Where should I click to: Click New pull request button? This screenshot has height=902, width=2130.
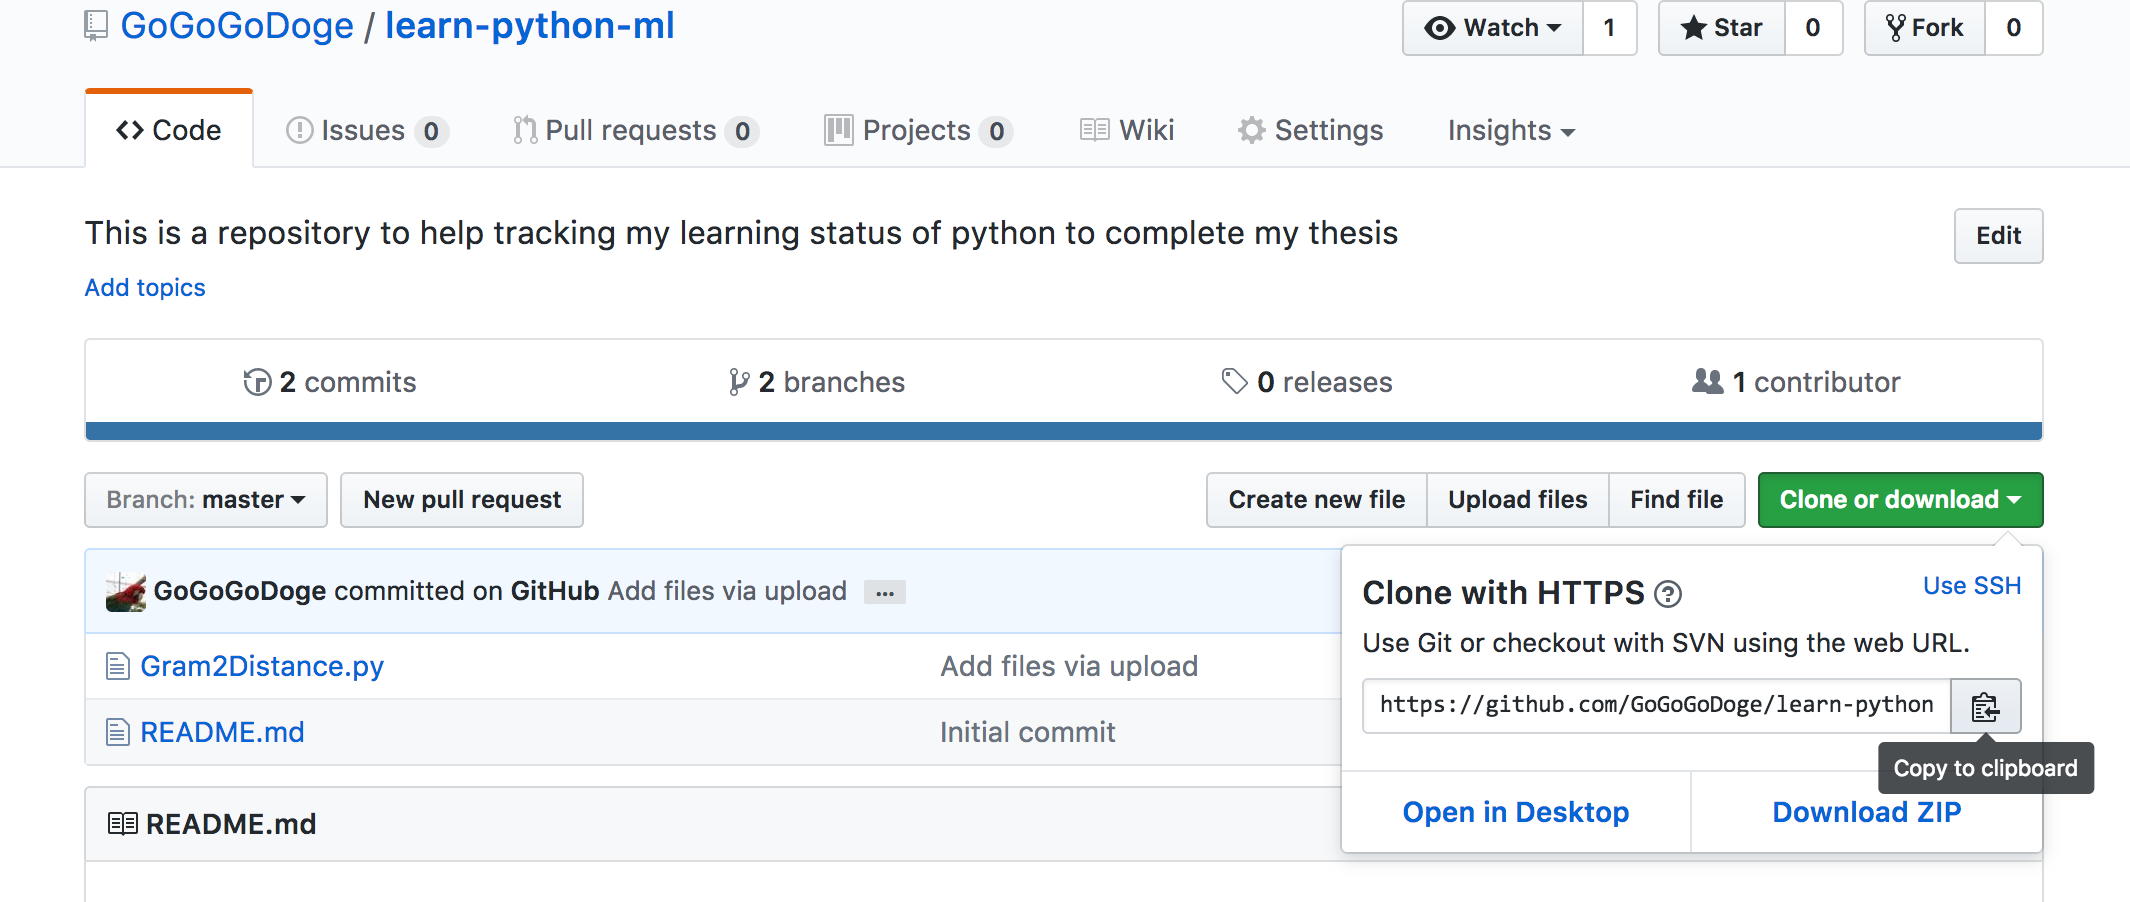[x=462, y=500]
